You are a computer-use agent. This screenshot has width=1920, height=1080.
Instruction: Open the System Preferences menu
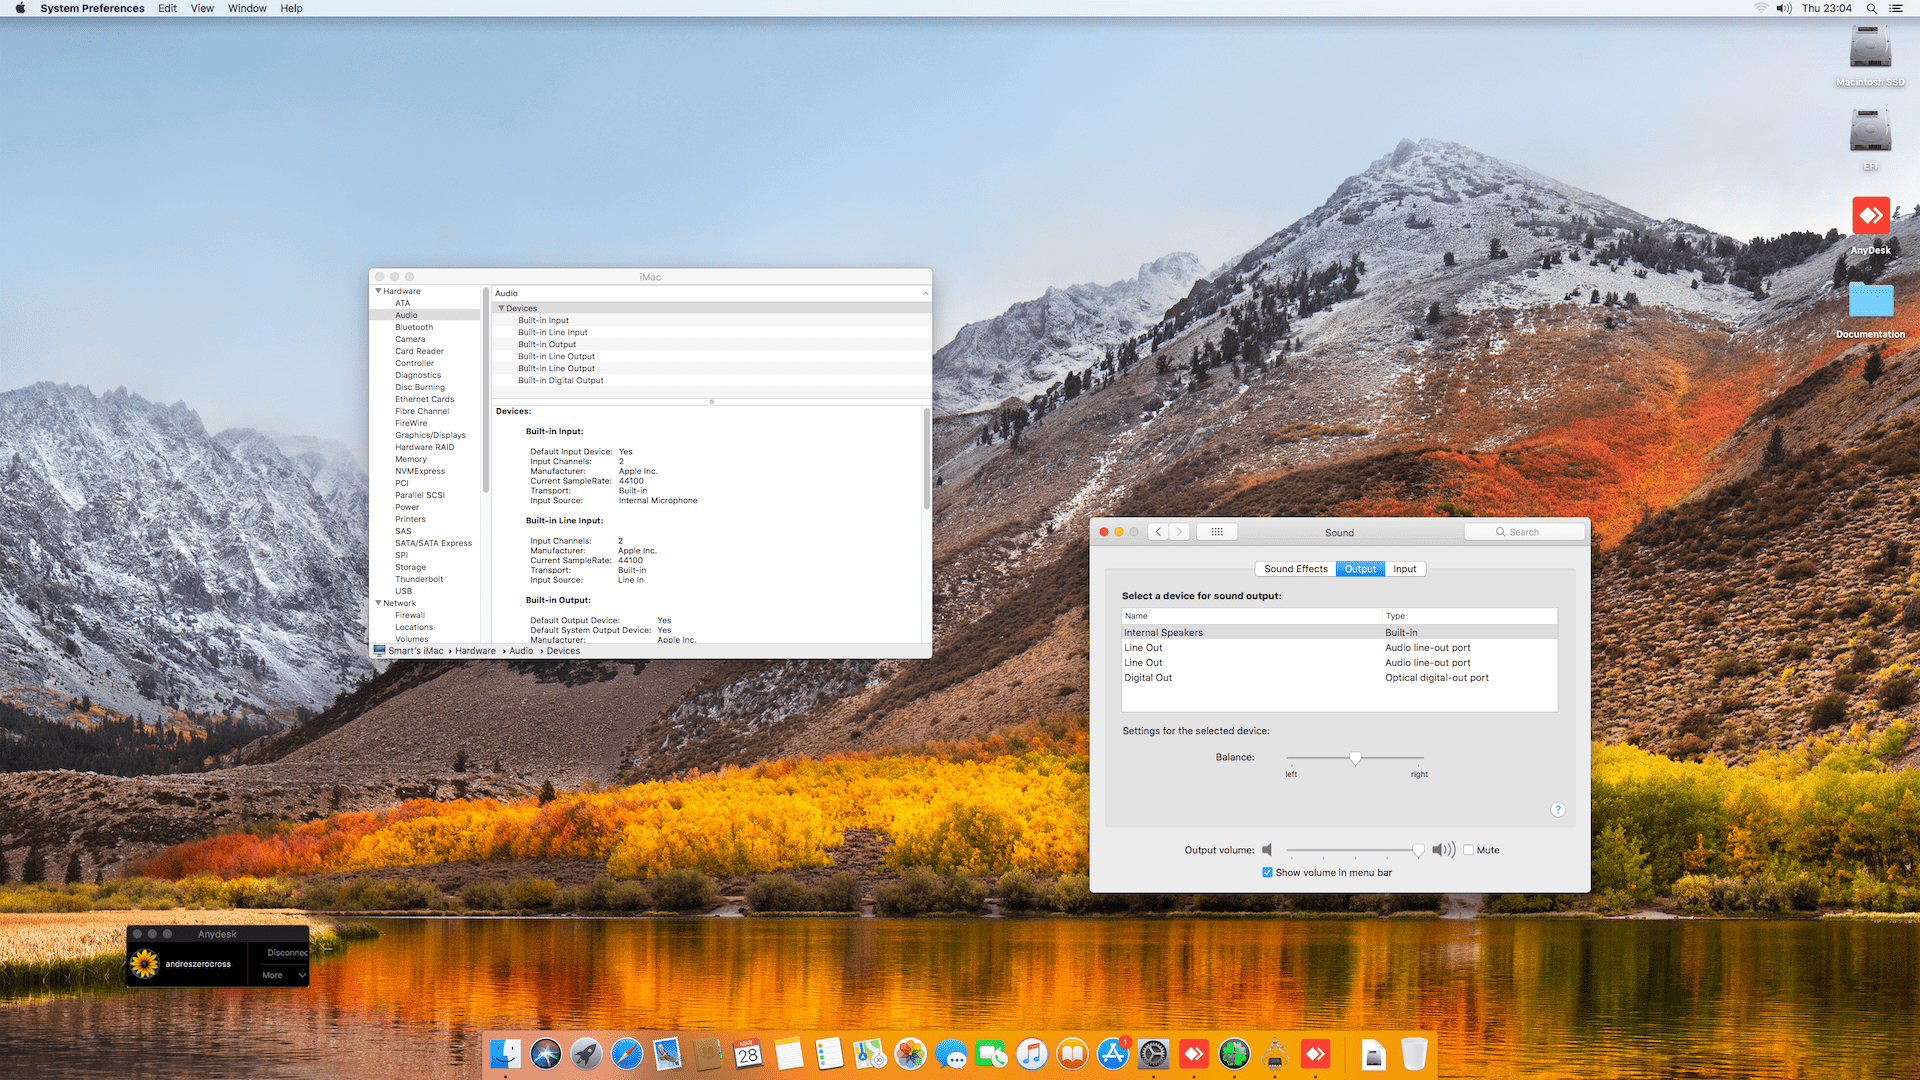click(x=92, y=8)
